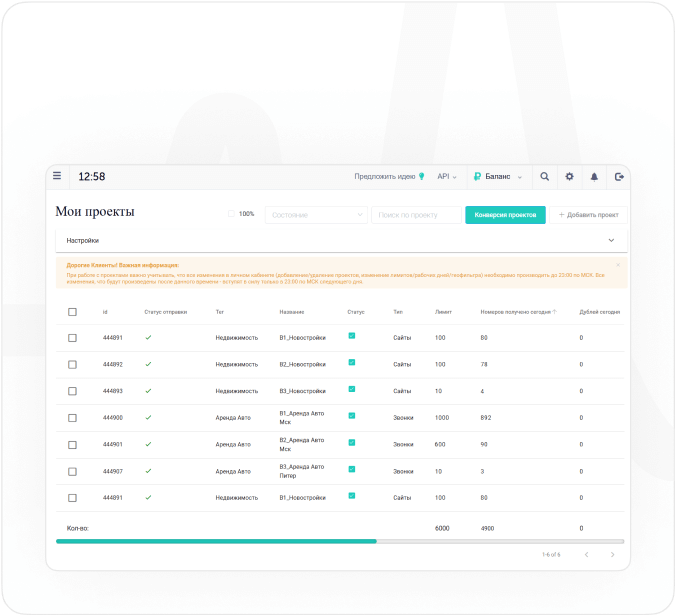Click the ruble icon beside Баланс
675x615 pixels.
(478, 176)
